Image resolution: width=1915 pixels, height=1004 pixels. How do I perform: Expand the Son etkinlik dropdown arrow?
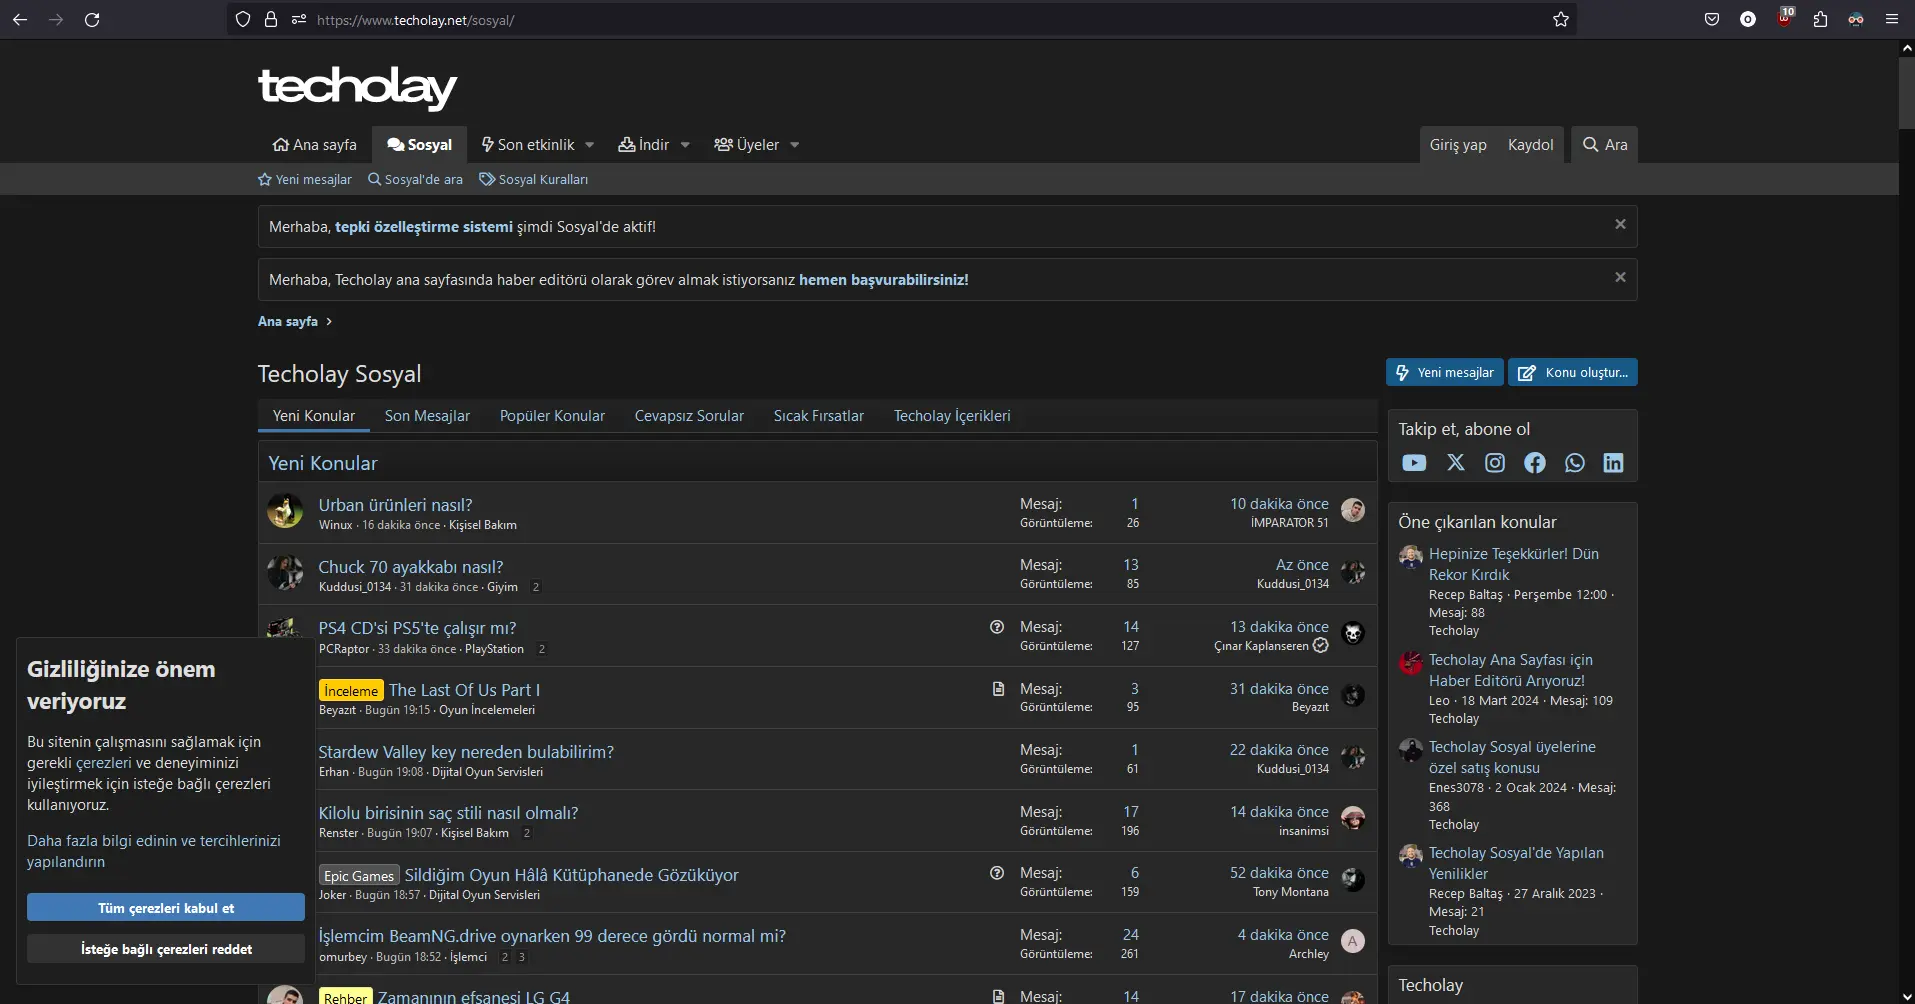click(590, 145)
